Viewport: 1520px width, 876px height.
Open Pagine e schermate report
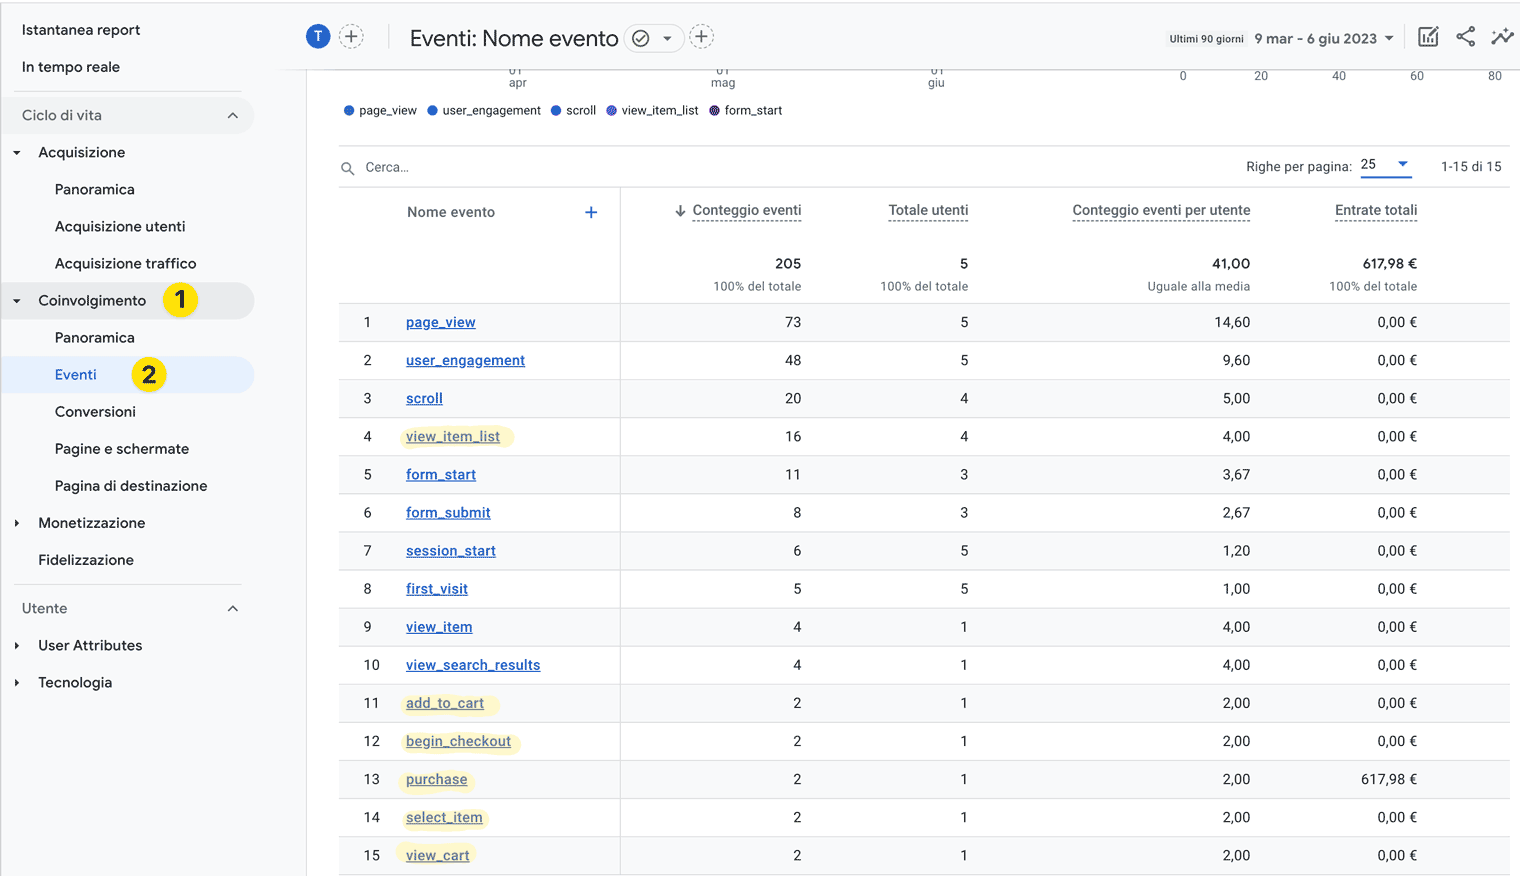[x=122, y=449]
